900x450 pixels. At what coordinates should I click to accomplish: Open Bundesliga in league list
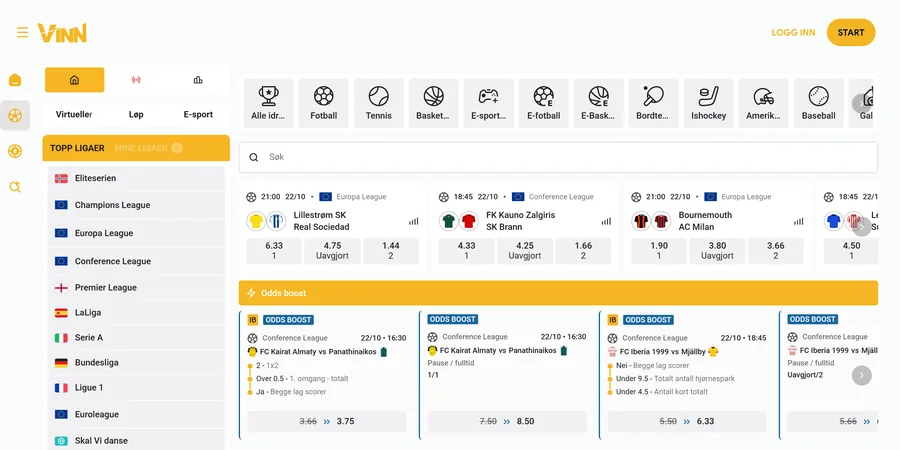(x=137, y=363)
